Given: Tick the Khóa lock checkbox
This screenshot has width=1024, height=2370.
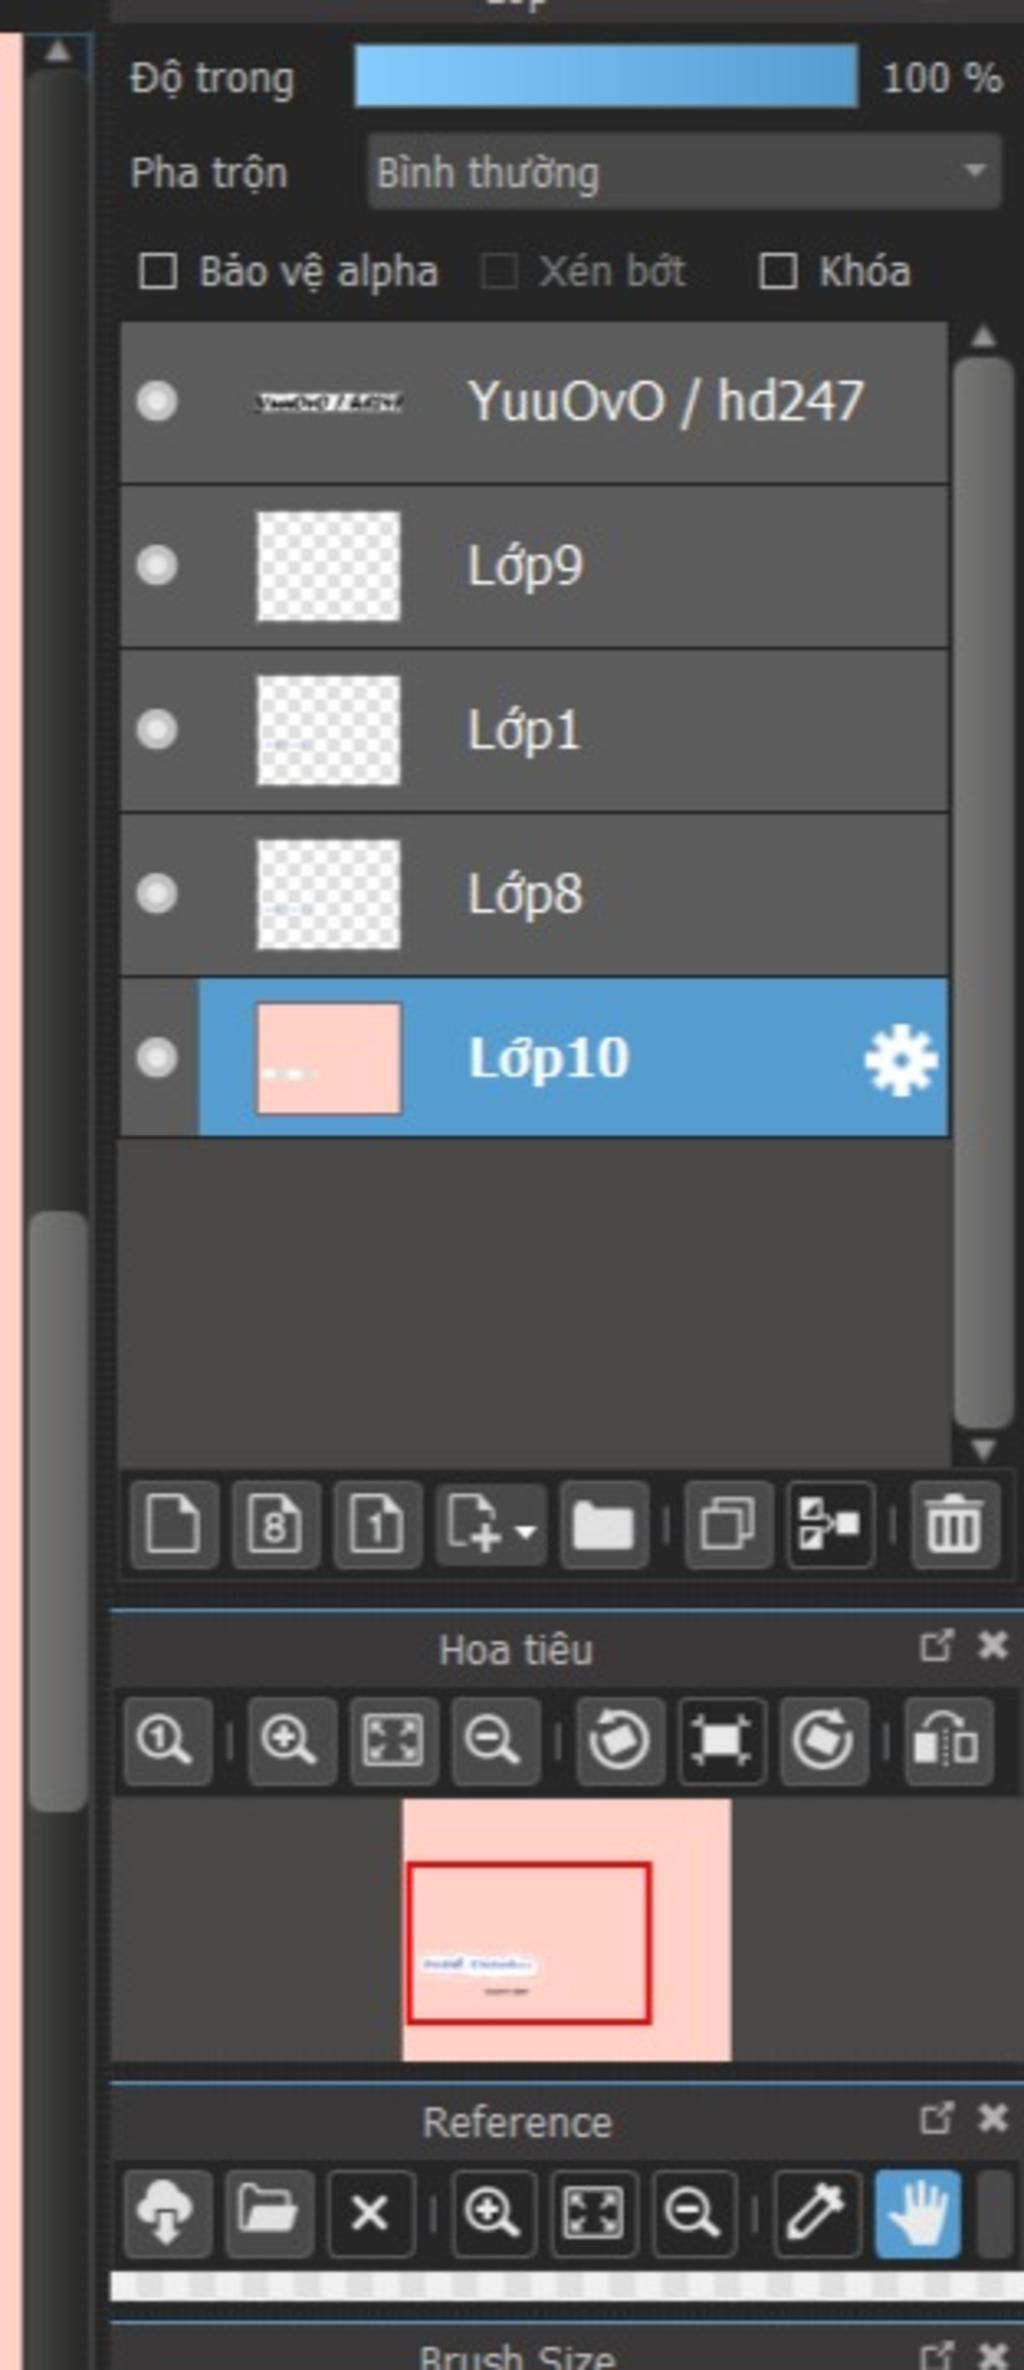Looking at the screenshot, I should pyautogui.click(x=778, y=271).
